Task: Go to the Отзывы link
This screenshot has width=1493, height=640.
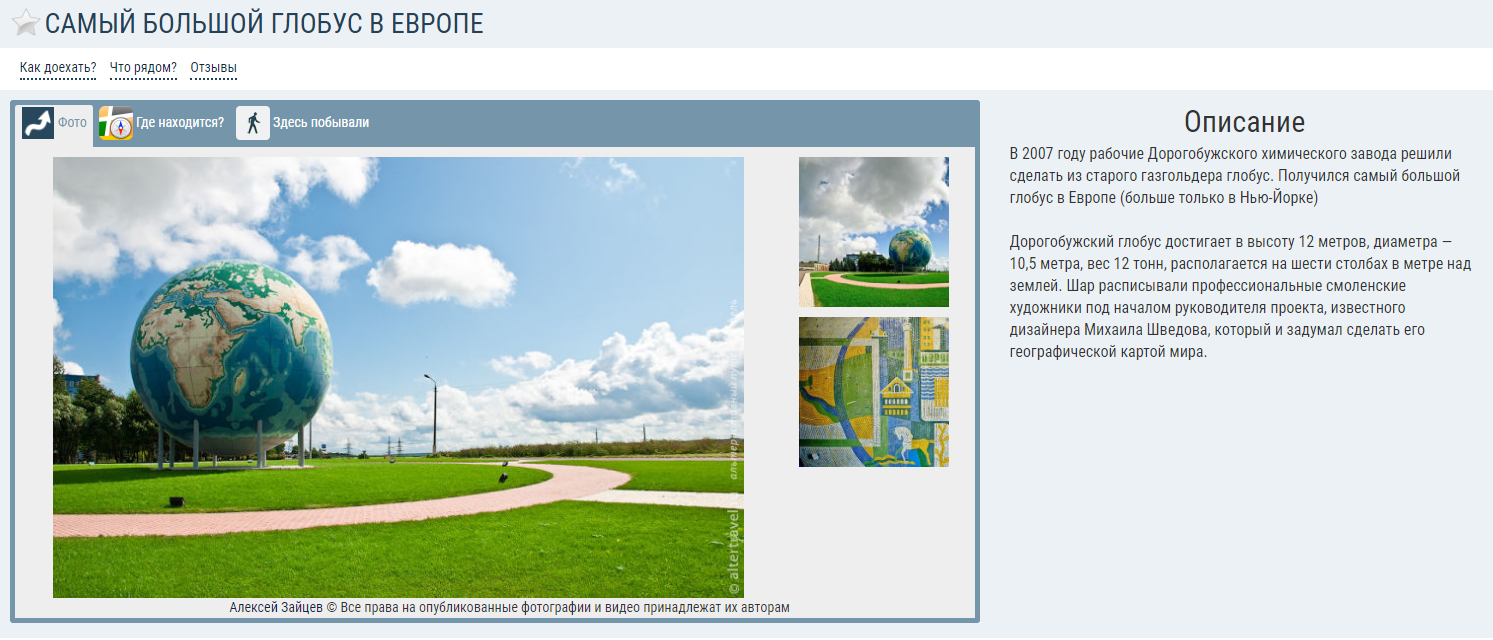Action: tap(214, 68)
